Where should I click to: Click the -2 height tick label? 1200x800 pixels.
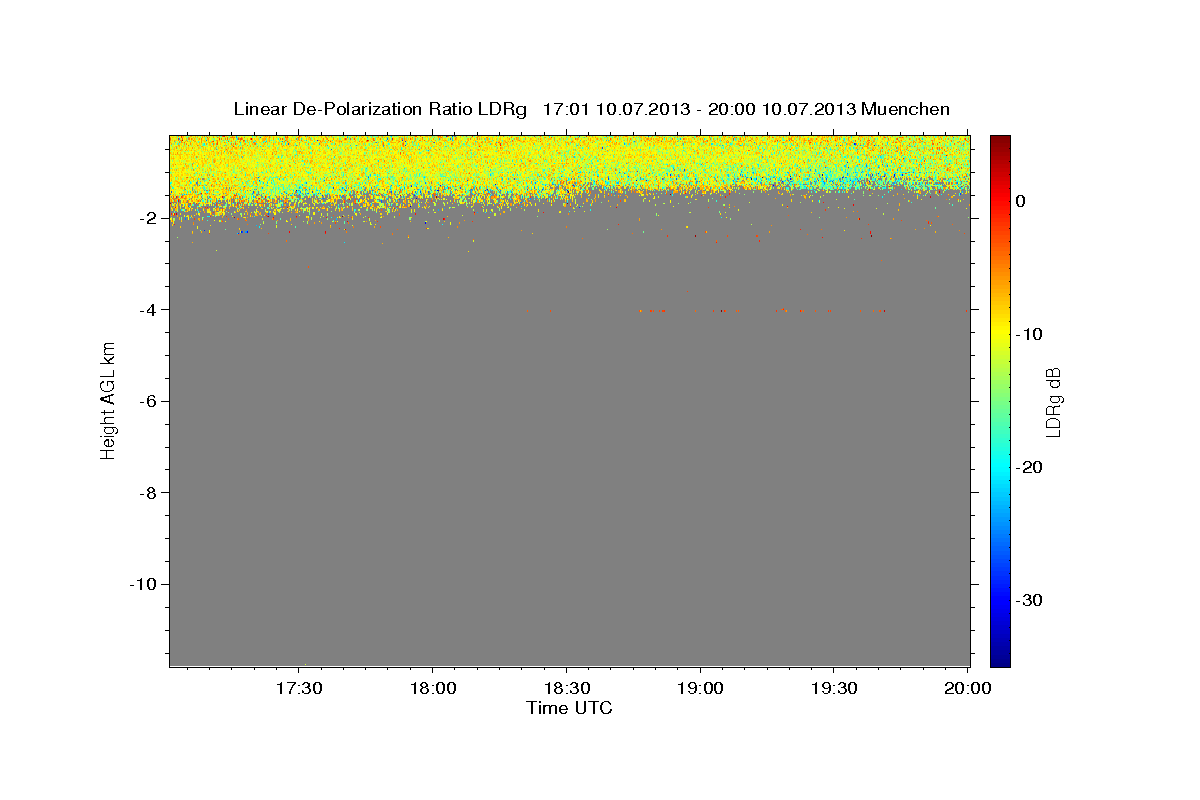[x=149, y=218]
